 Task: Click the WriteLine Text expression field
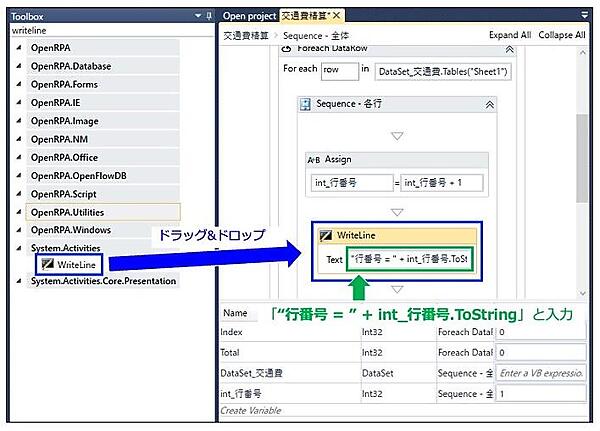coord(410,259)
